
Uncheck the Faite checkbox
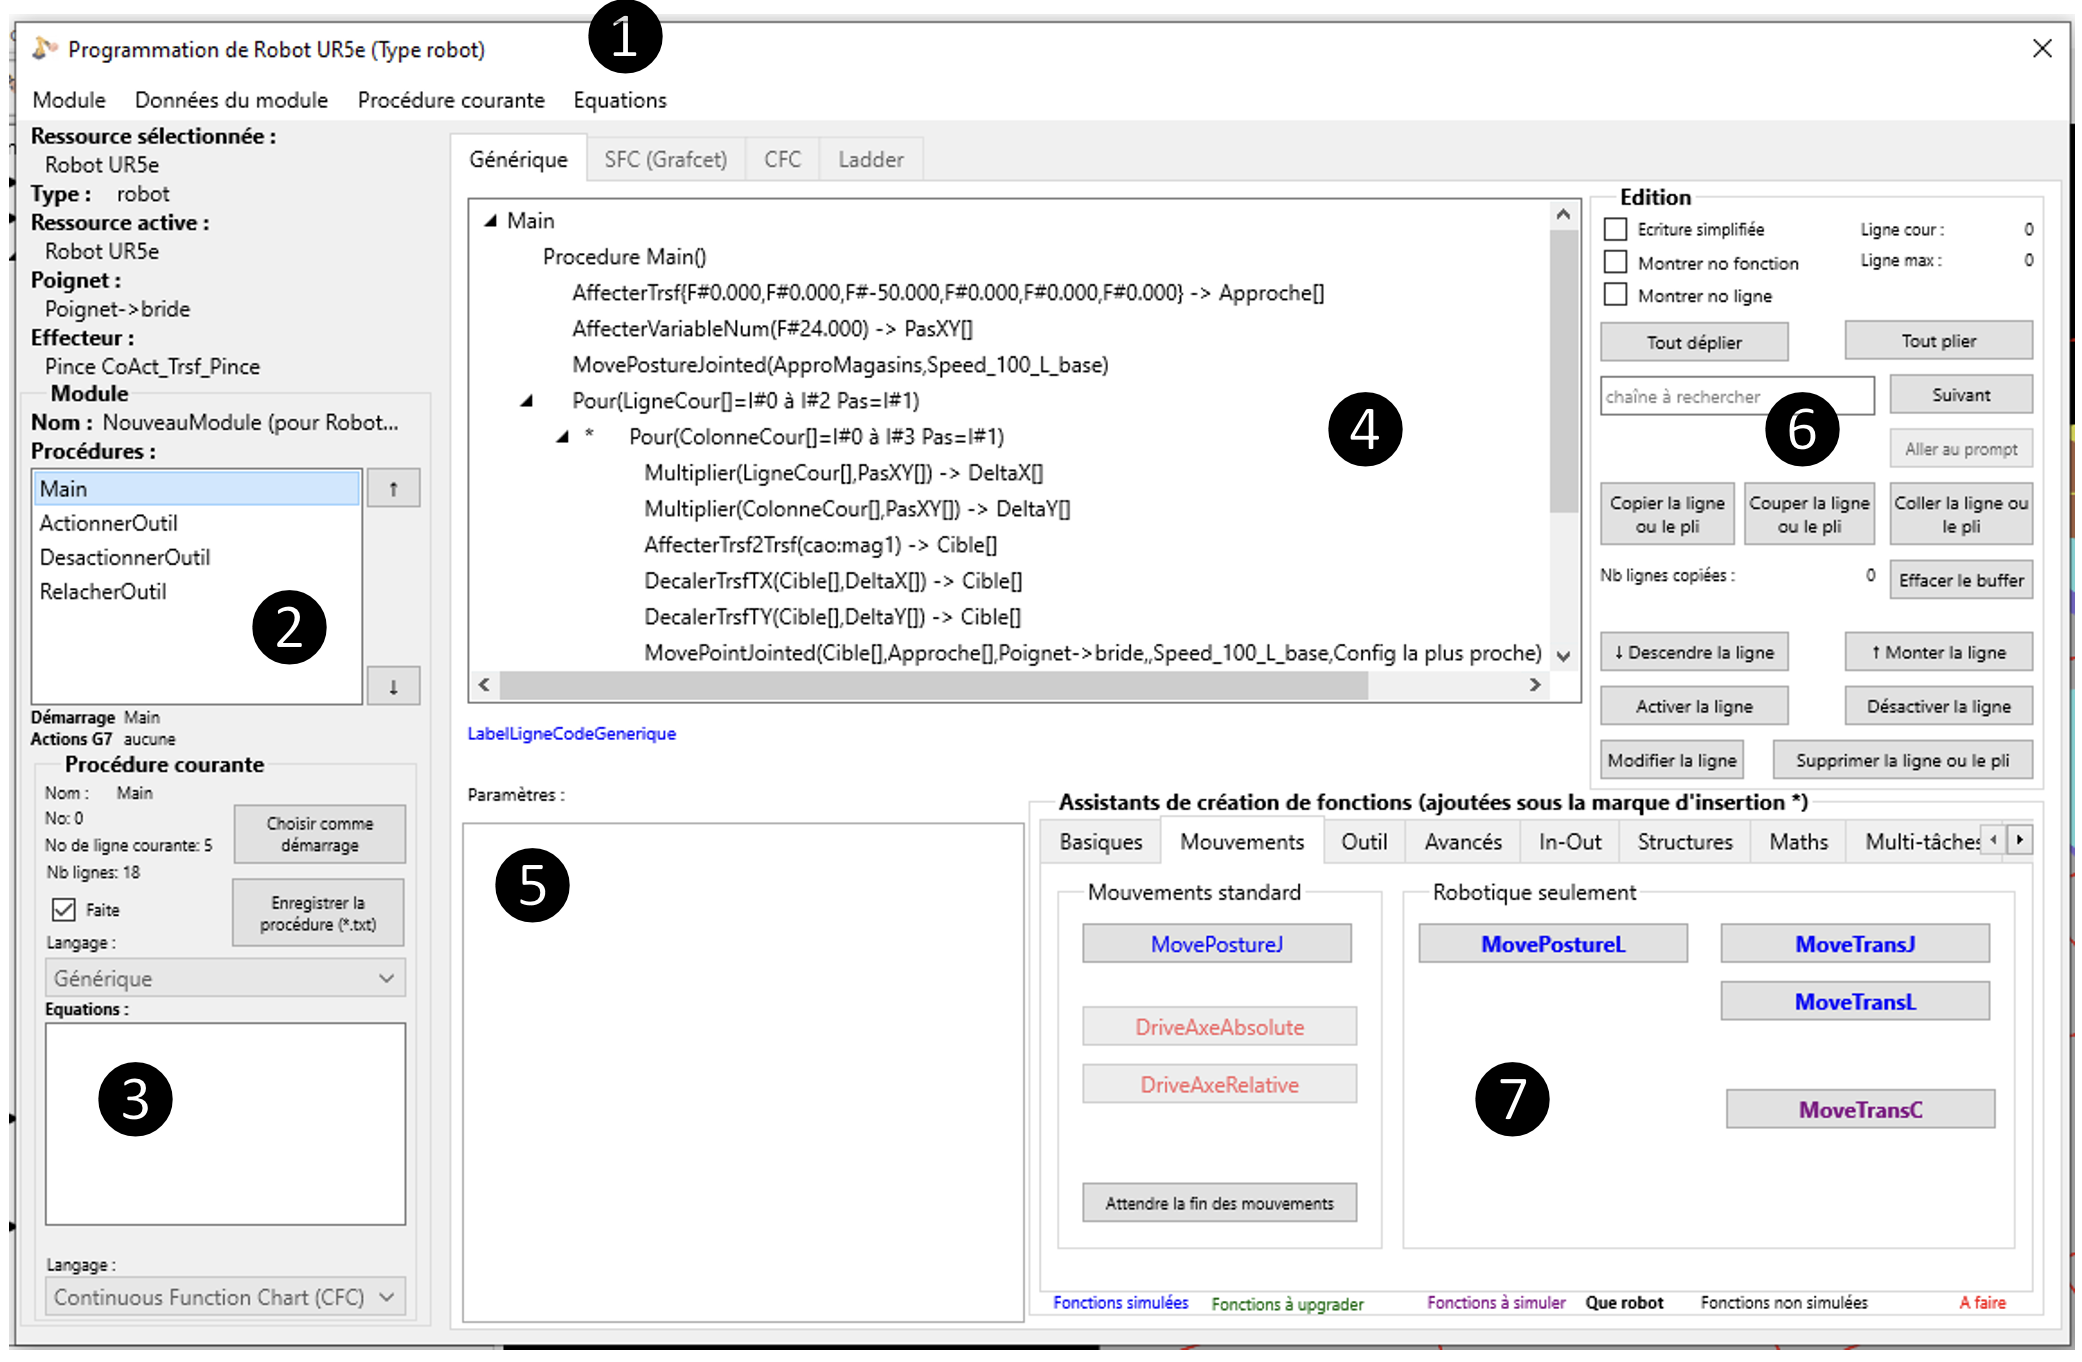coord(64,909)
